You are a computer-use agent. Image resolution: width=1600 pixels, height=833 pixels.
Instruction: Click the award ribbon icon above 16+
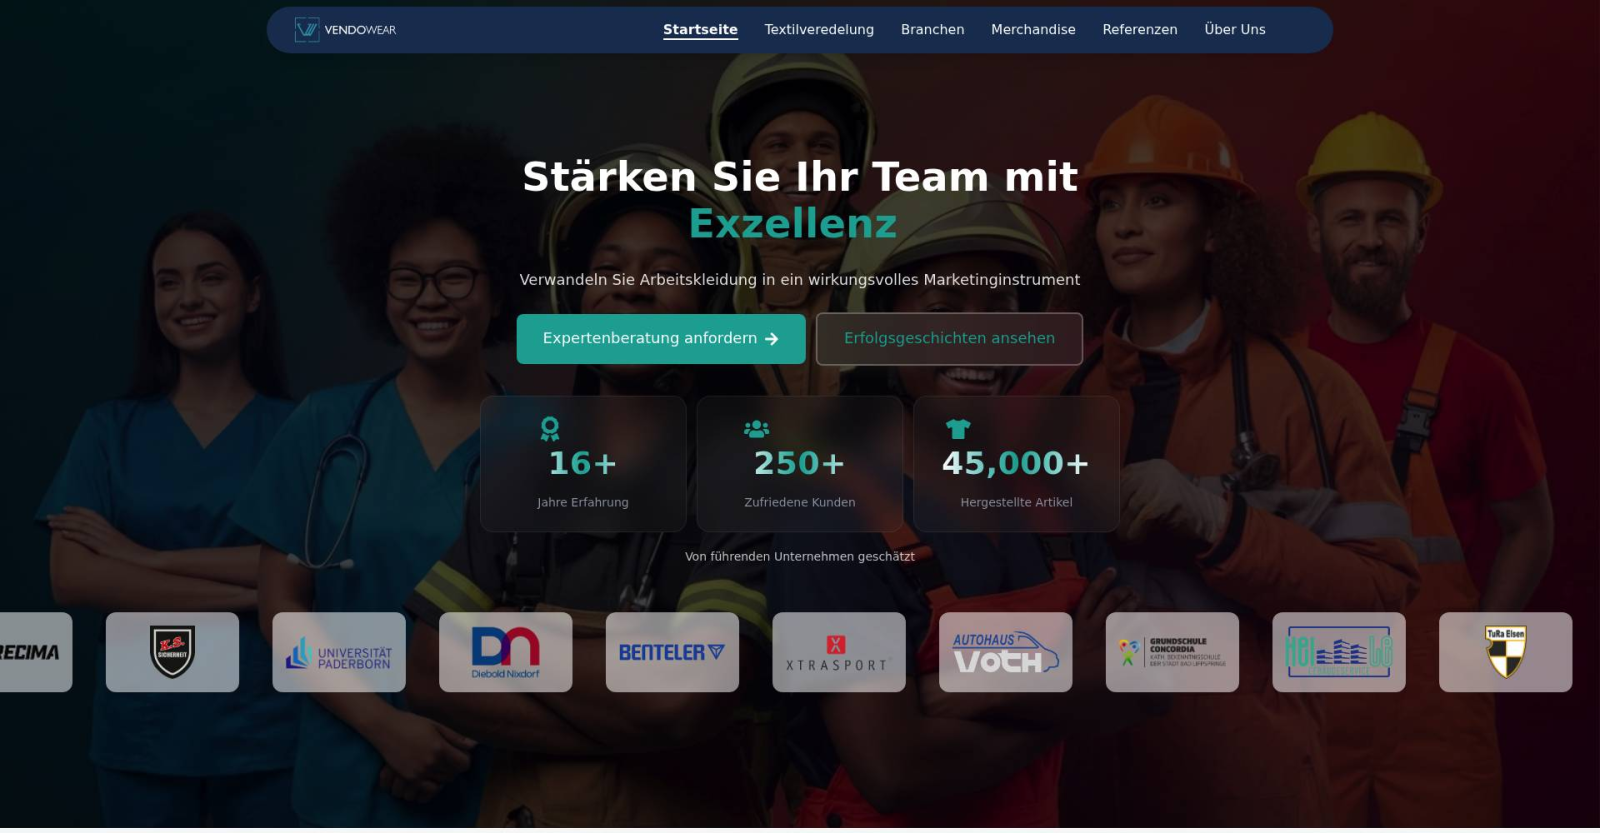pyautogui.click(x=550, y=429)
